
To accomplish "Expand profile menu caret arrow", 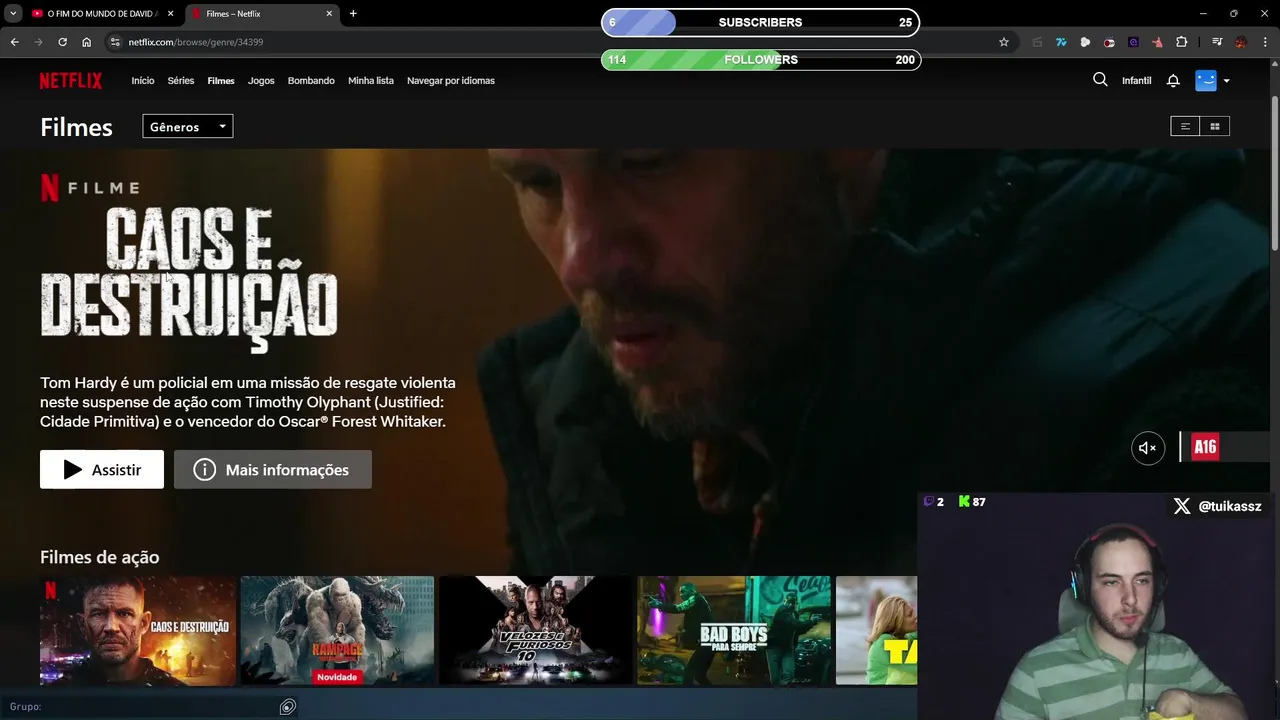I will tap(1227, 81).
